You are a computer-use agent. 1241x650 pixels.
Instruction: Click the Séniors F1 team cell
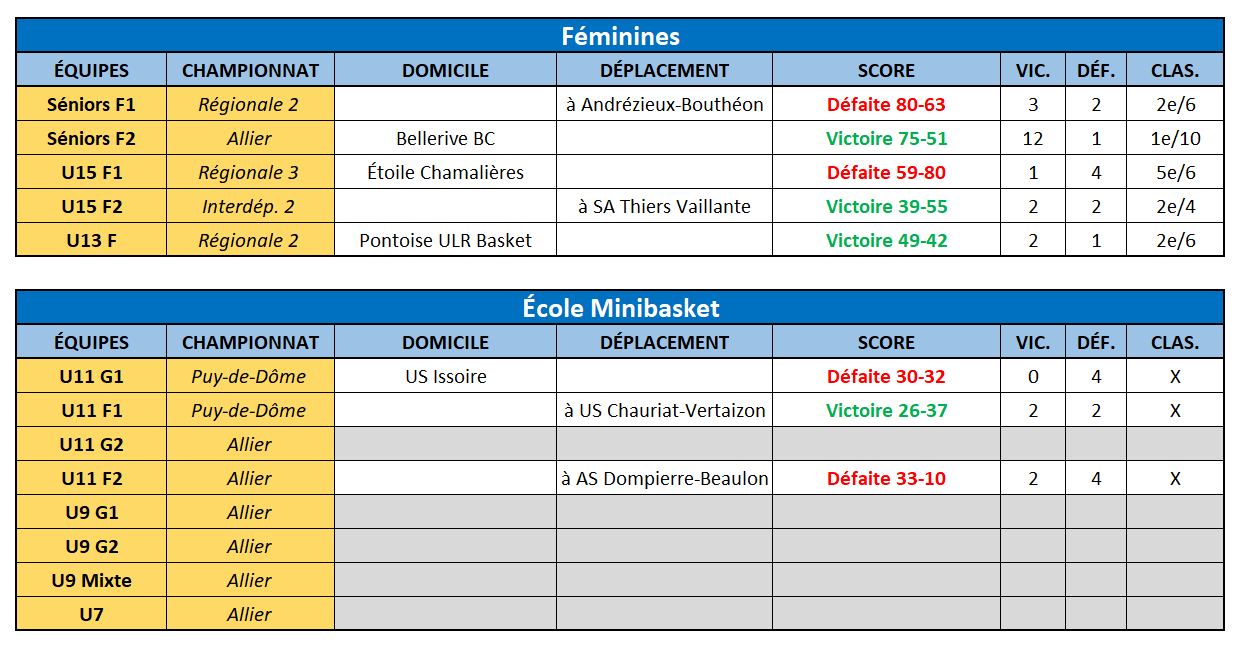(92, 104)
